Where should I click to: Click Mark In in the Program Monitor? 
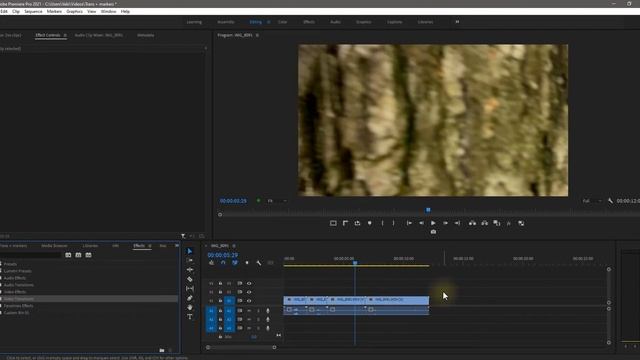(x=382, y=223)
